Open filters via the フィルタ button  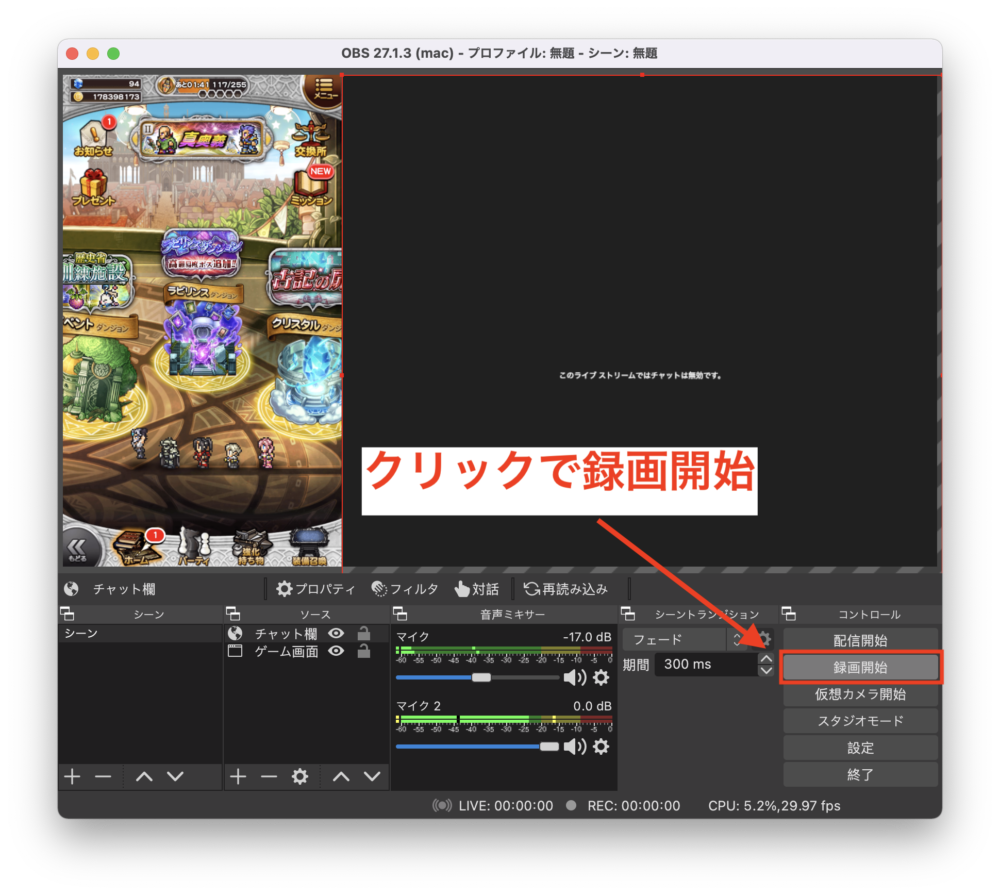pos(404,589)
